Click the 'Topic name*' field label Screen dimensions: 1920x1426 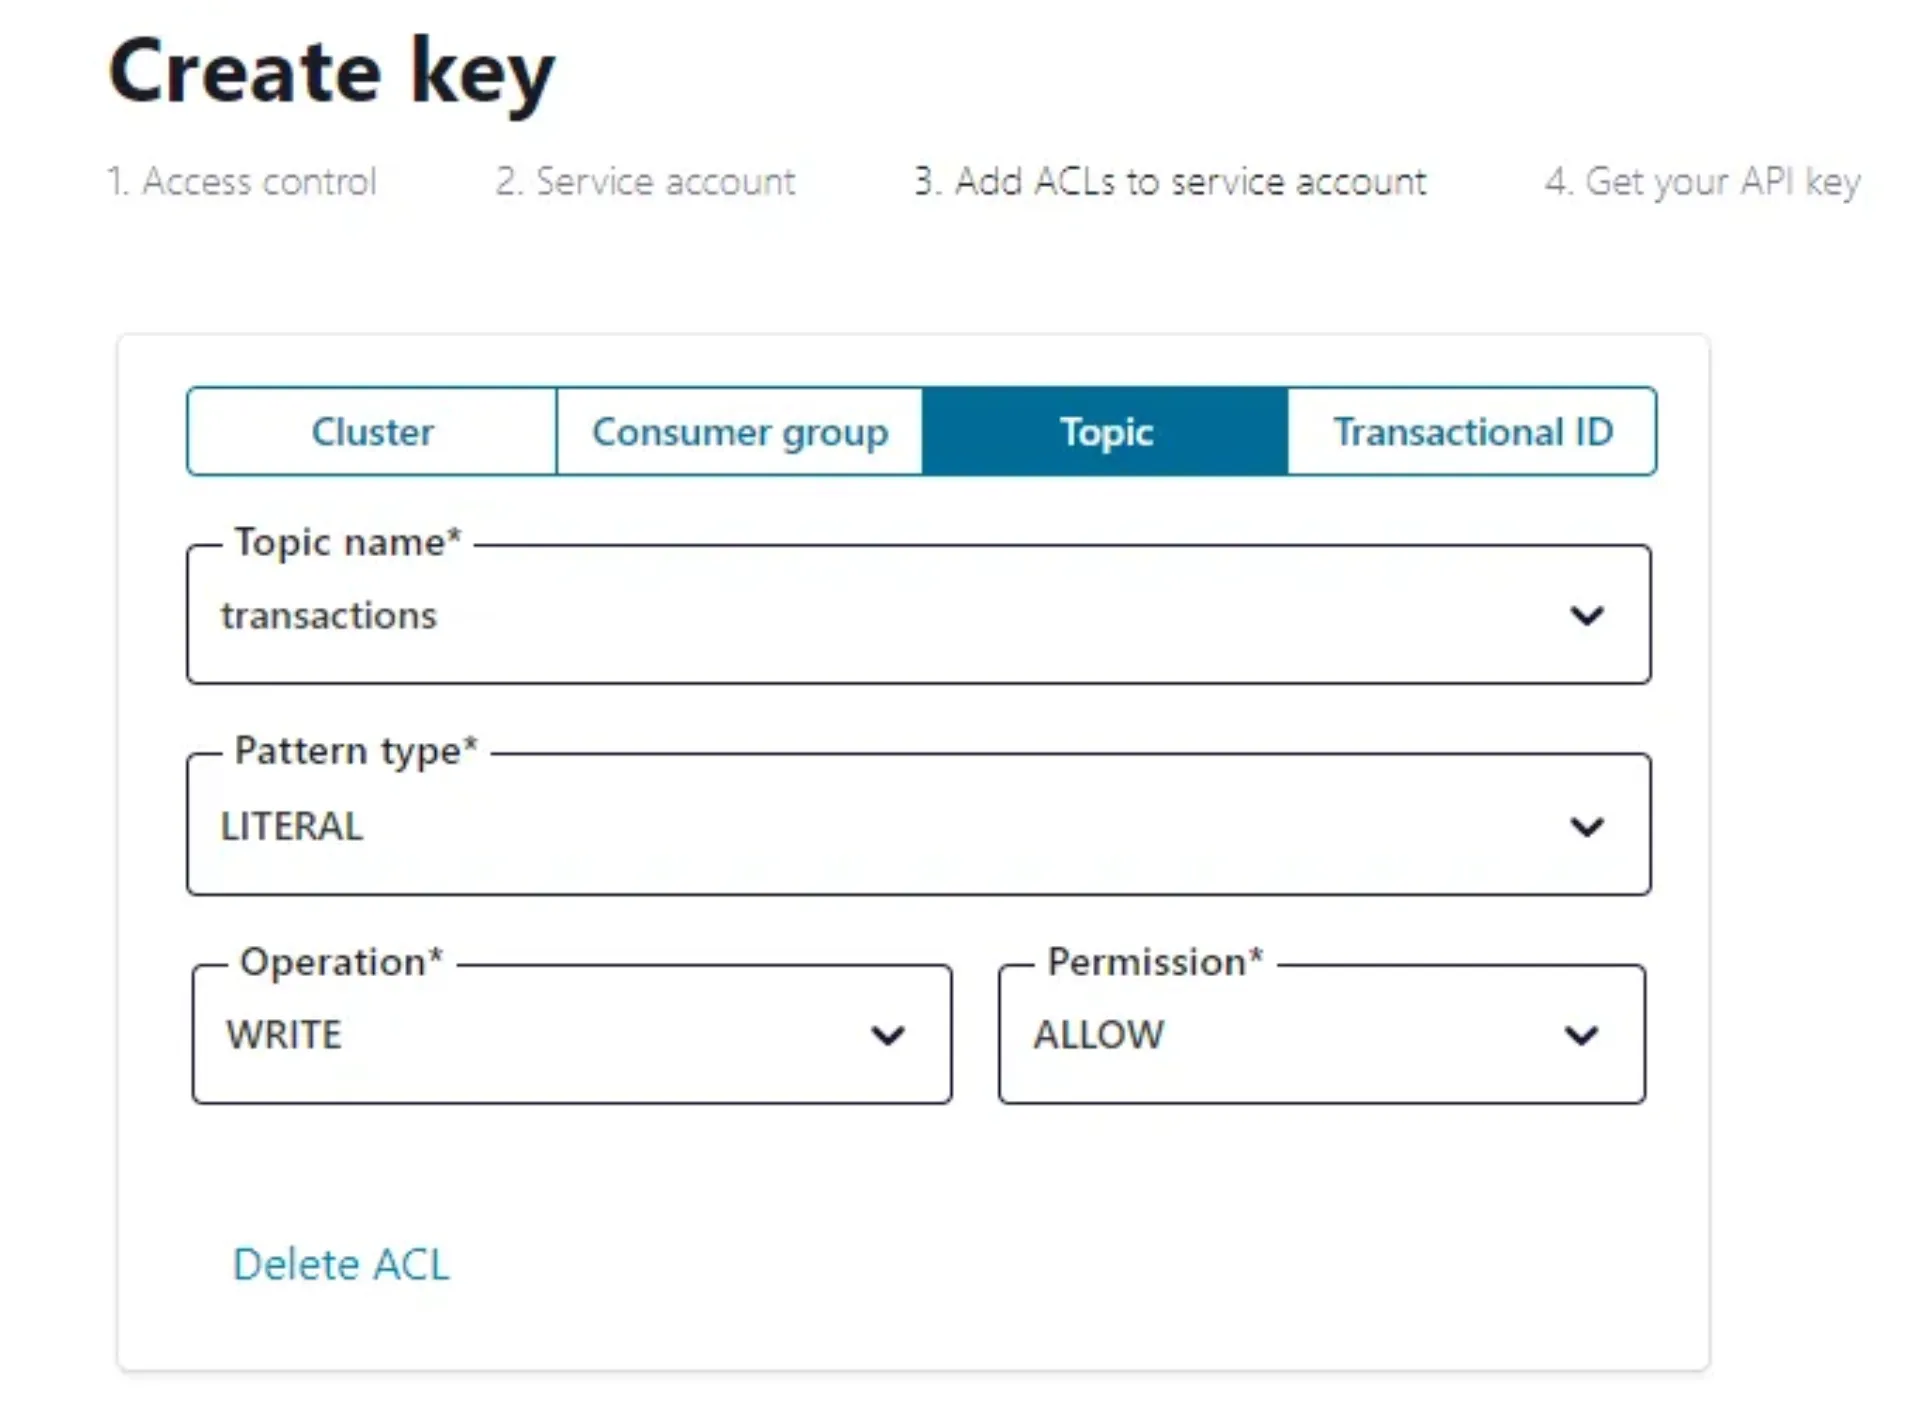pos(347,542)
